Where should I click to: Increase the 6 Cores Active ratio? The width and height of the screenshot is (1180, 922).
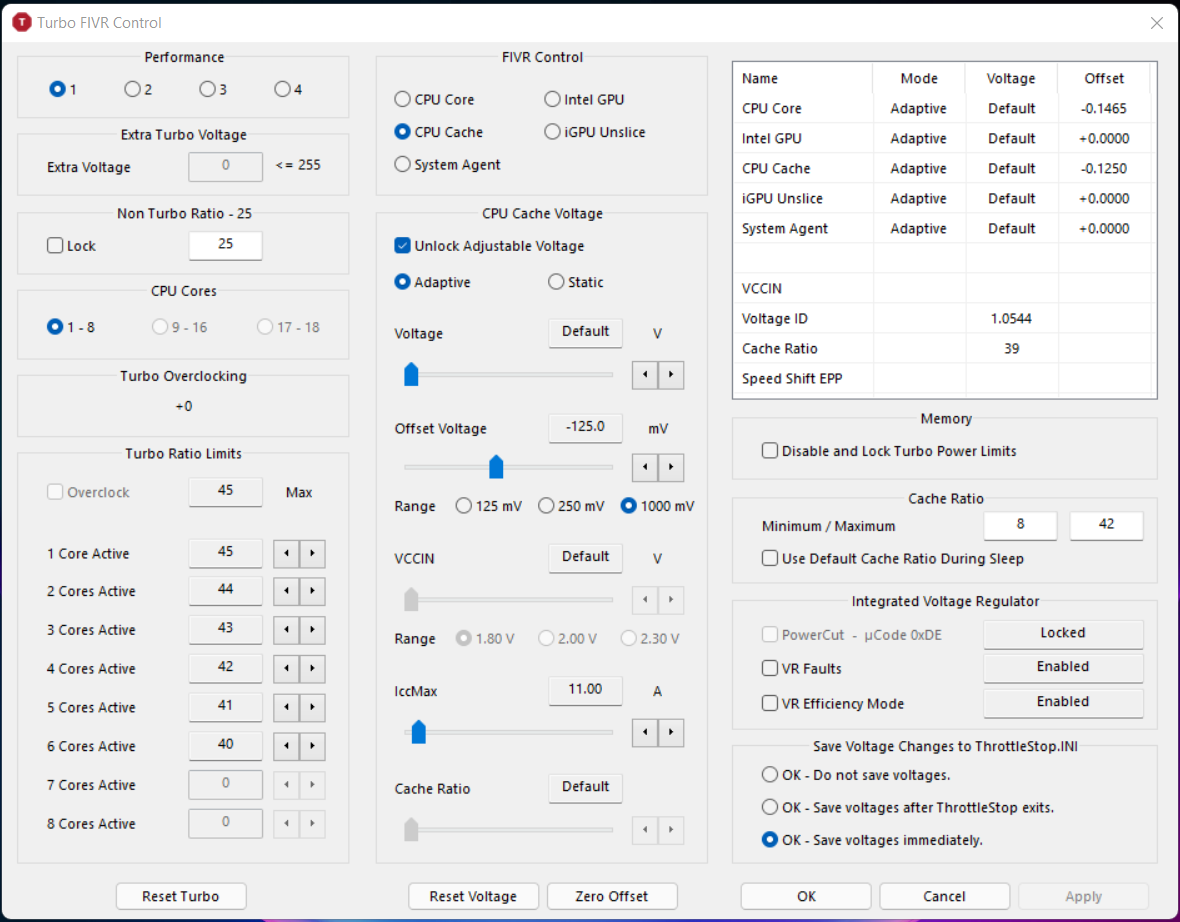[x=312, y=746]
